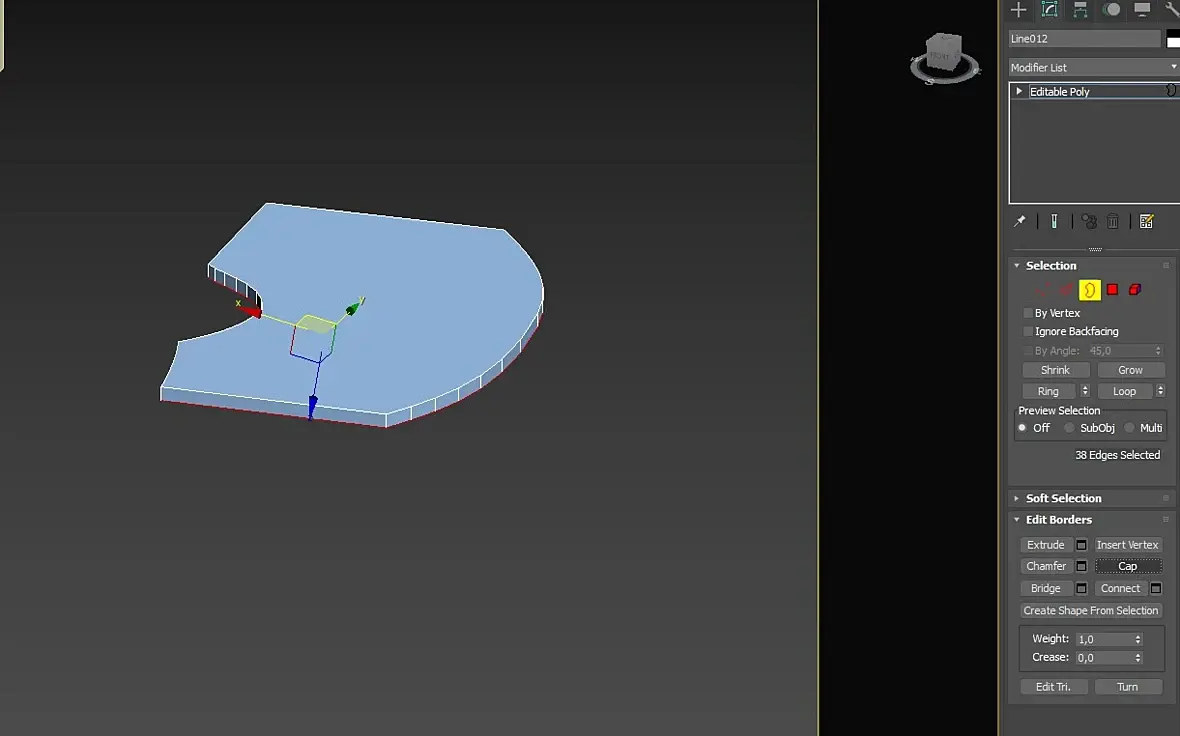Open Connect settings box icon
The width and height of the screenshot is (1180, 736).
(x=1156, y=588)
